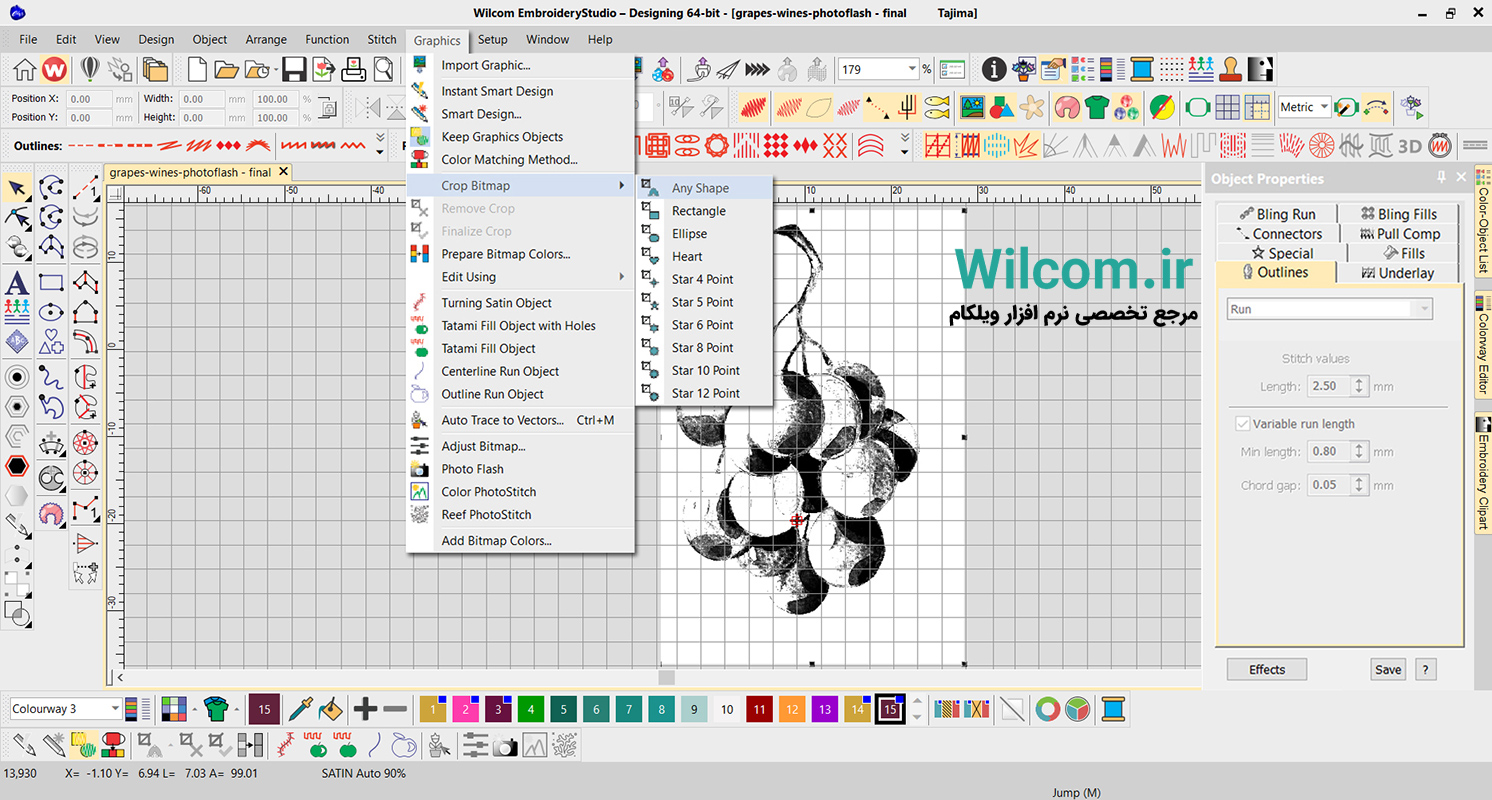Click the Effects button

coord(1267,670)
